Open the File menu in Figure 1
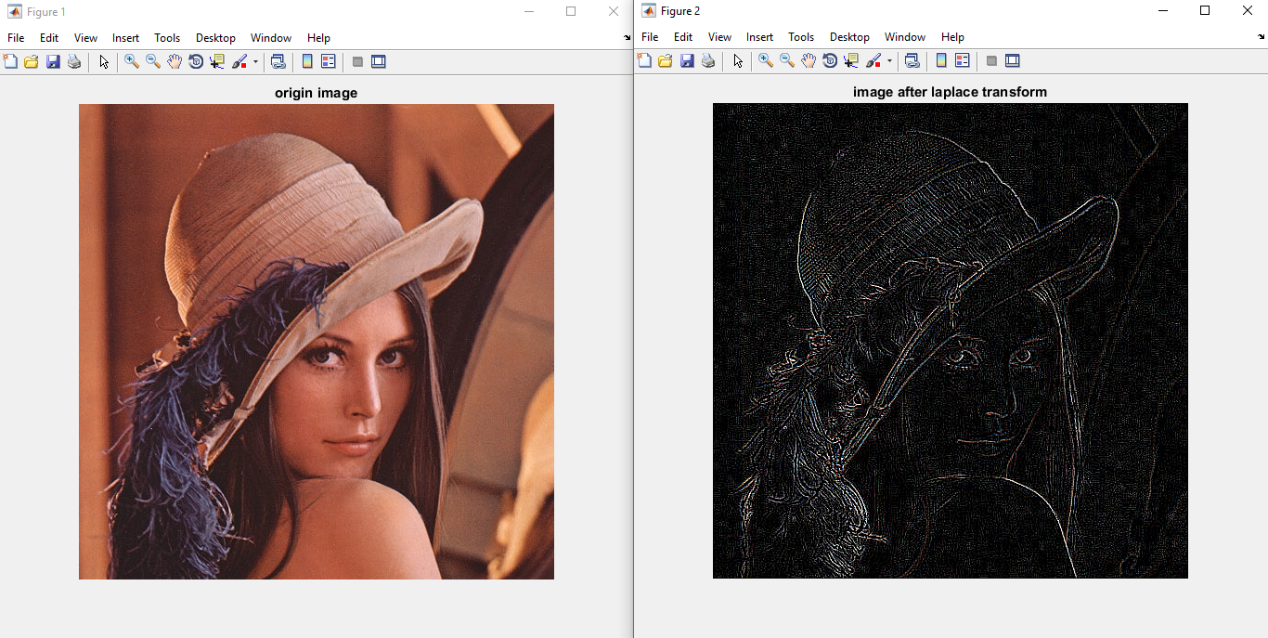The image size is (1268, 638). [16, 38]
